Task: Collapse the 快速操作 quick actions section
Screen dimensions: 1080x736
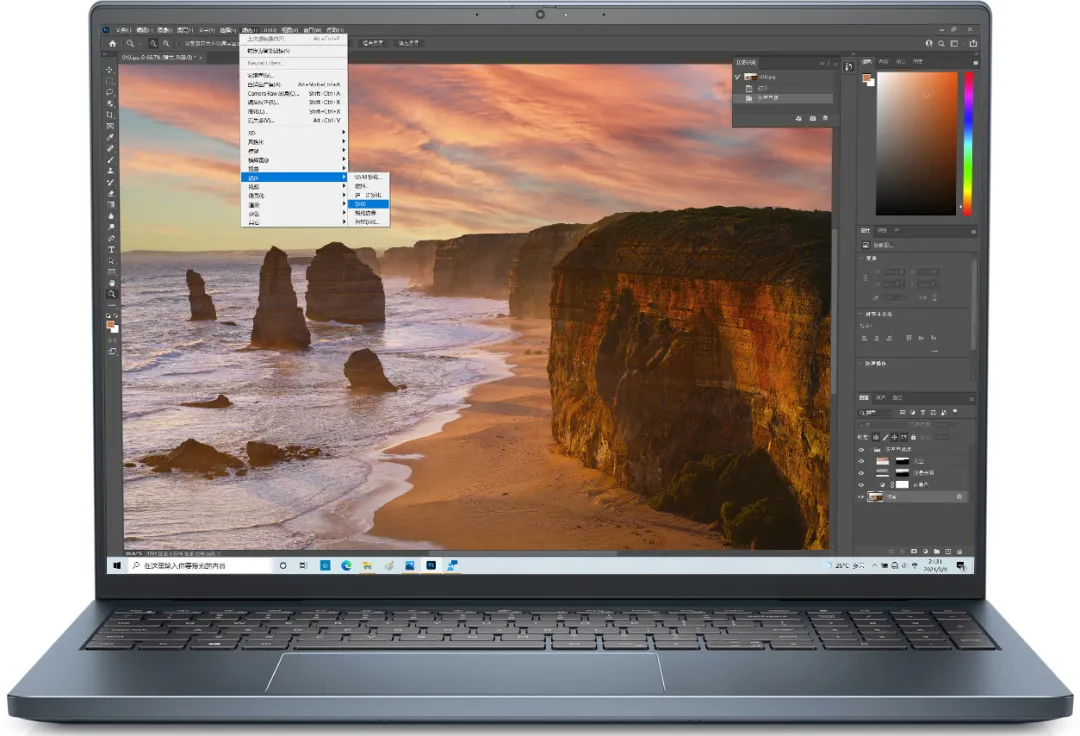Action: point(862,364)
